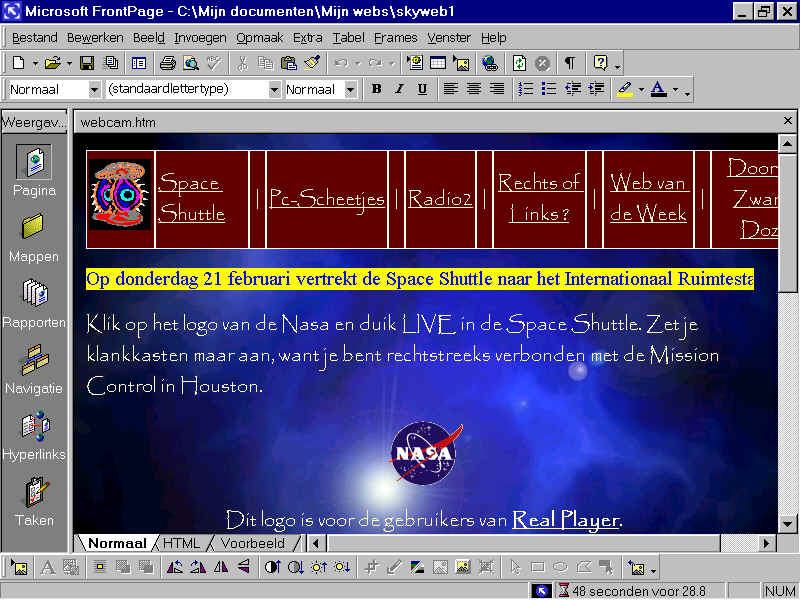Close the webcam.htm page

[788, 120]
